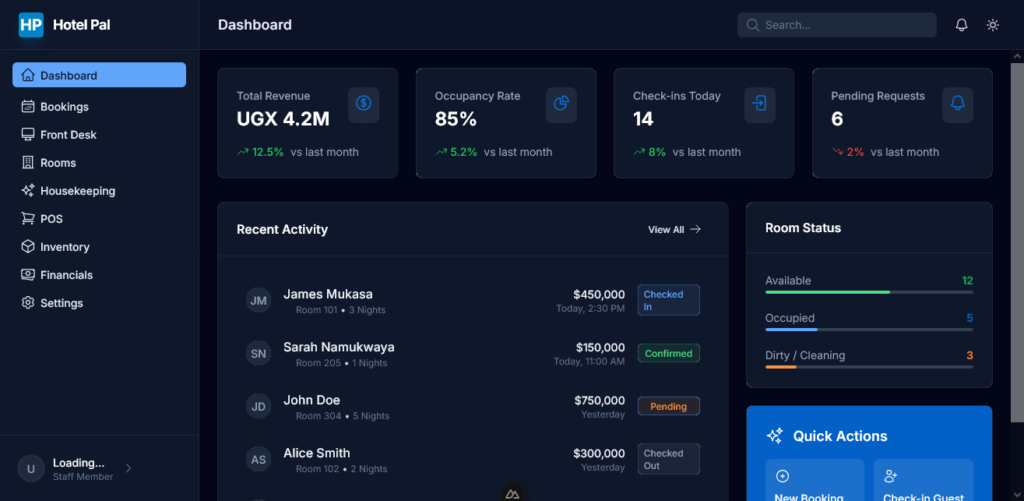Open Settings from the sidebar

pos(61,303)
